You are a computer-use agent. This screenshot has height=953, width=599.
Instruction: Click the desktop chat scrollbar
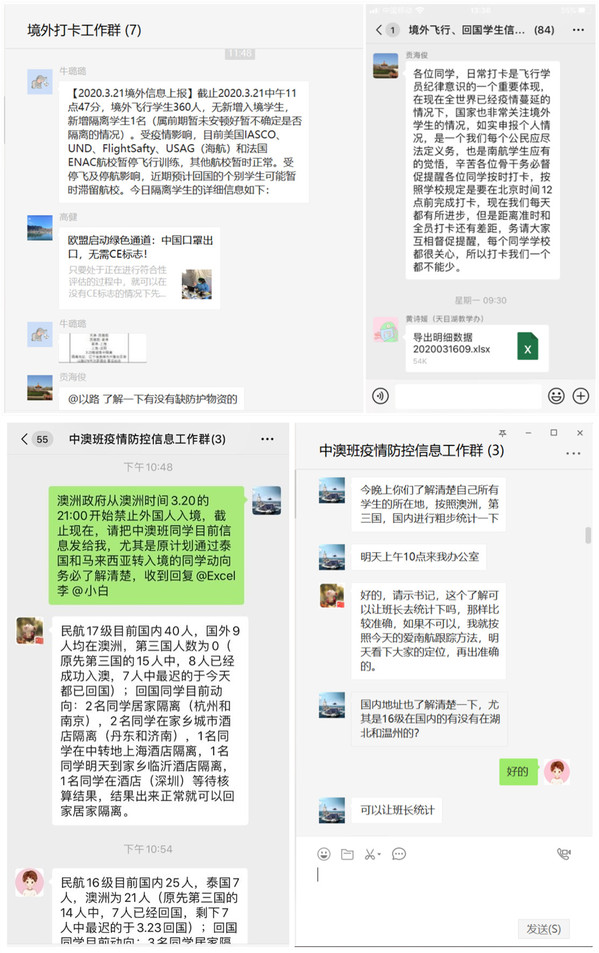click(x=588, y=535)
